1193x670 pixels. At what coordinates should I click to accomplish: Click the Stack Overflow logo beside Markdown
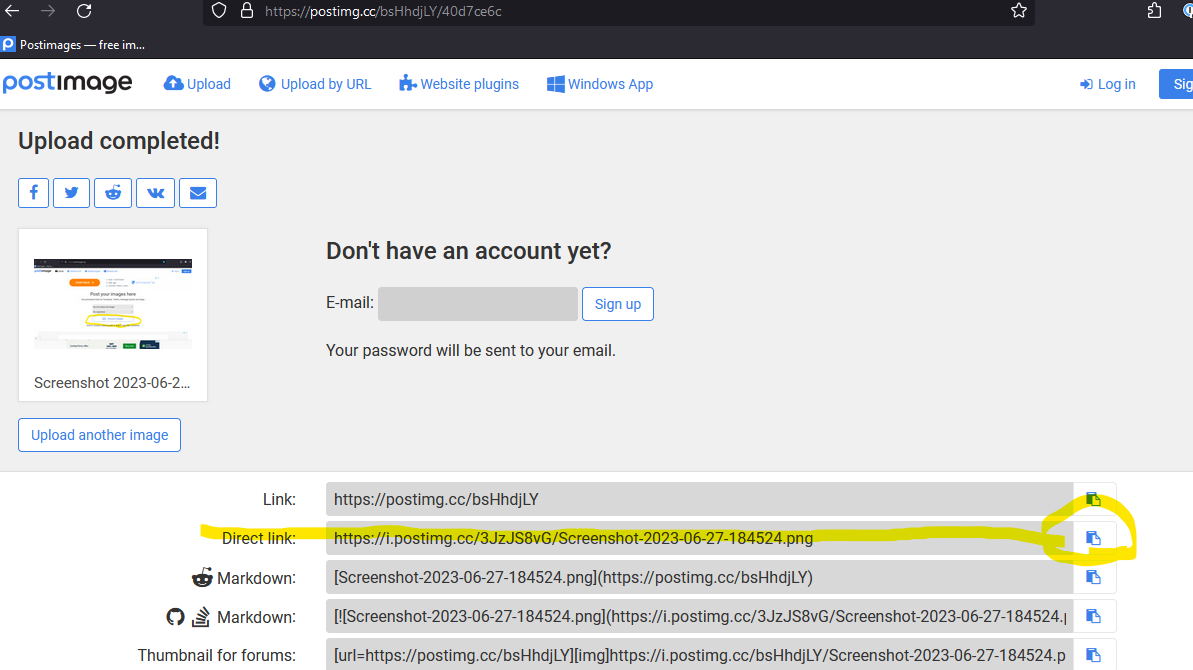(x=201, y=617)
